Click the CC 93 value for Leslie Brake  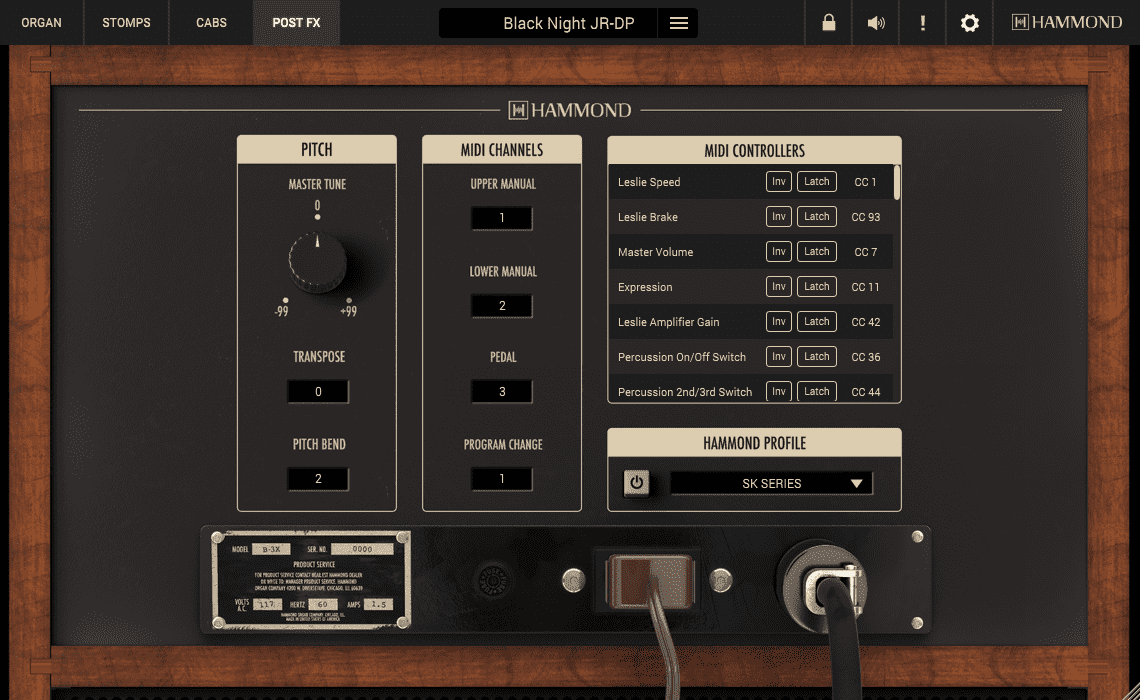click(x=865, y=217)
